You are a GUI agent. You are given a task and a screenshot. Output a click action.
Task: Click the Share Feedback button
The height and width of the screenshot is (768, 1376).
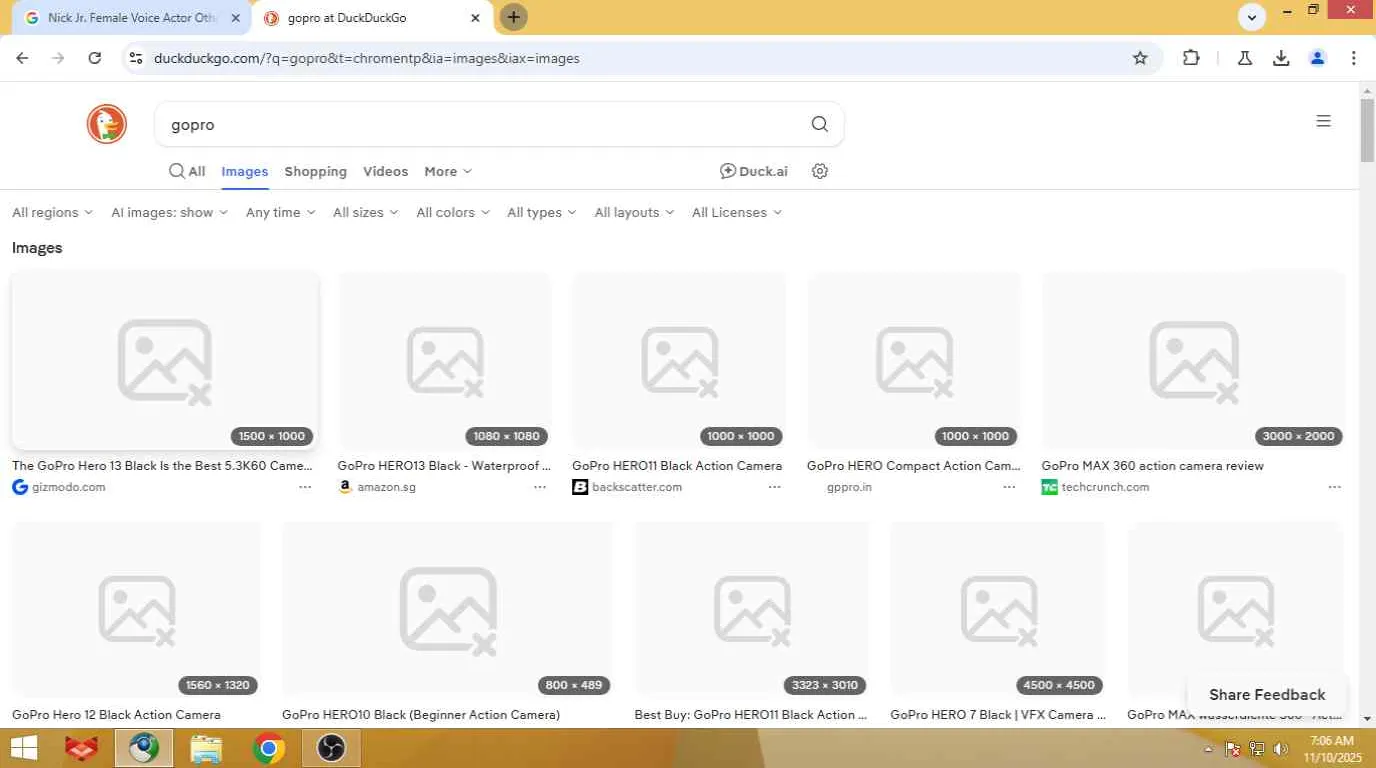(1267, 694)
